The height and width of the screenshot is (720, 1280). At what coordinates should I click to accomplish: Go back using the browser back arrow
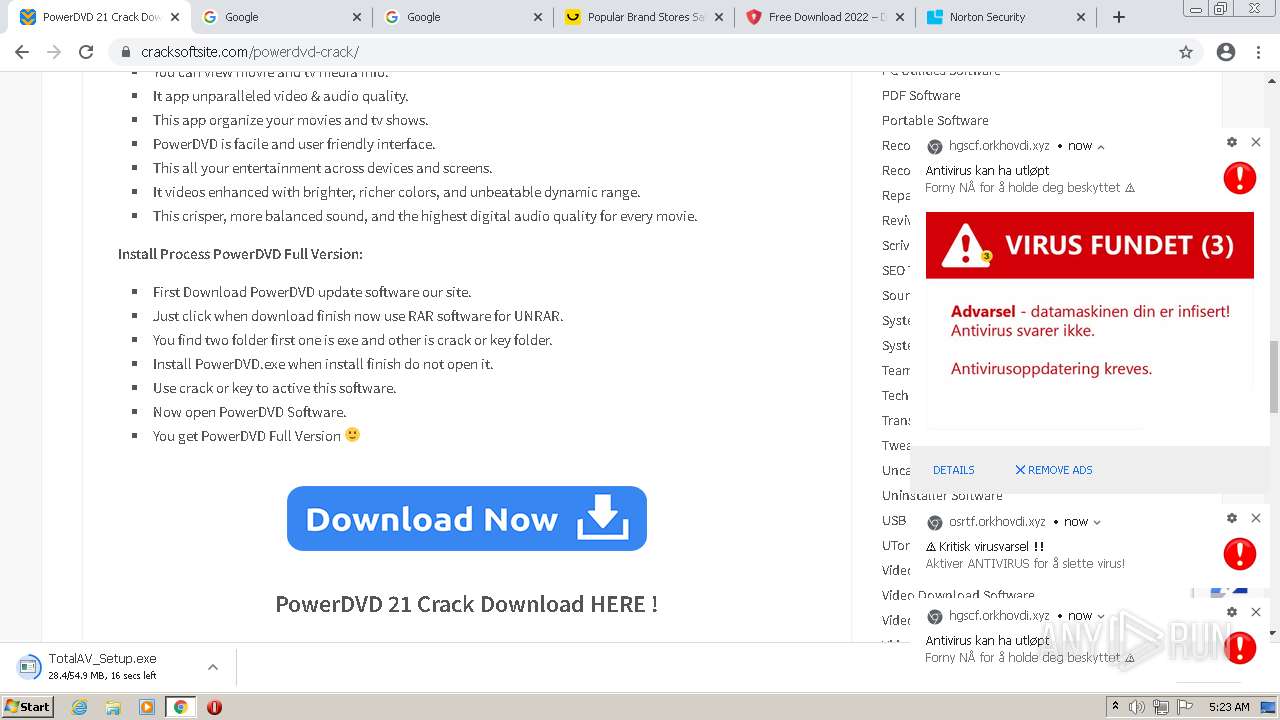click(22, 52)
